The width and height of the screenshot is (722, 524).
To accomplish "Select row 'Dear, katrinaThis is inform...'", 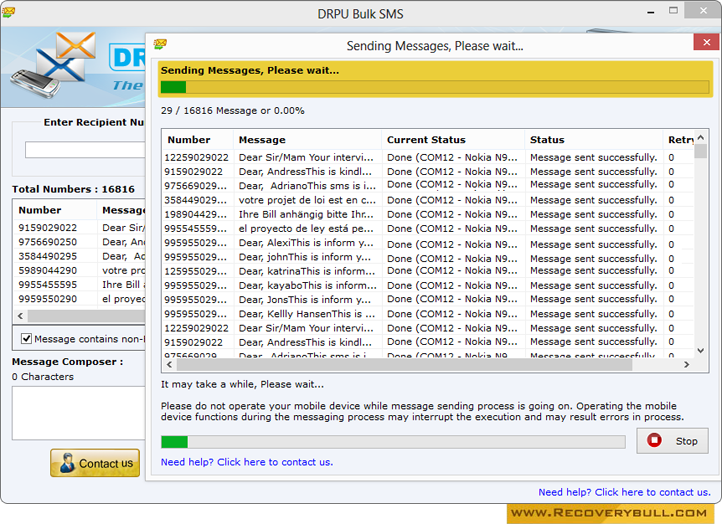I will click(x=427, y=271).
